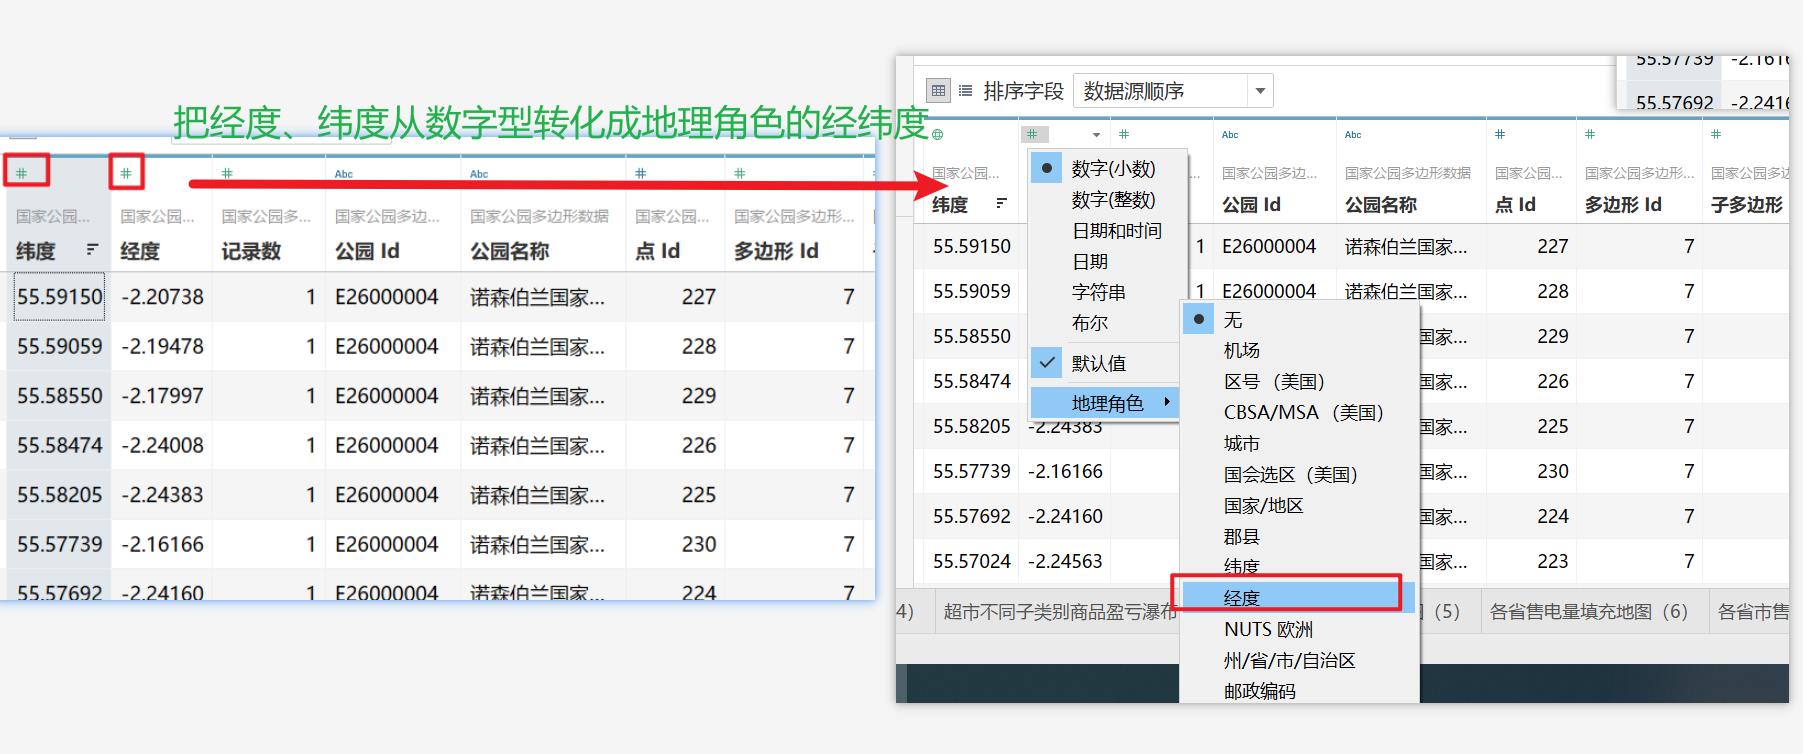The width and height of the screenshot is (1804, 754).
Task: Select 国家/地区 geographic role
Action: [x=1300, y=505]
